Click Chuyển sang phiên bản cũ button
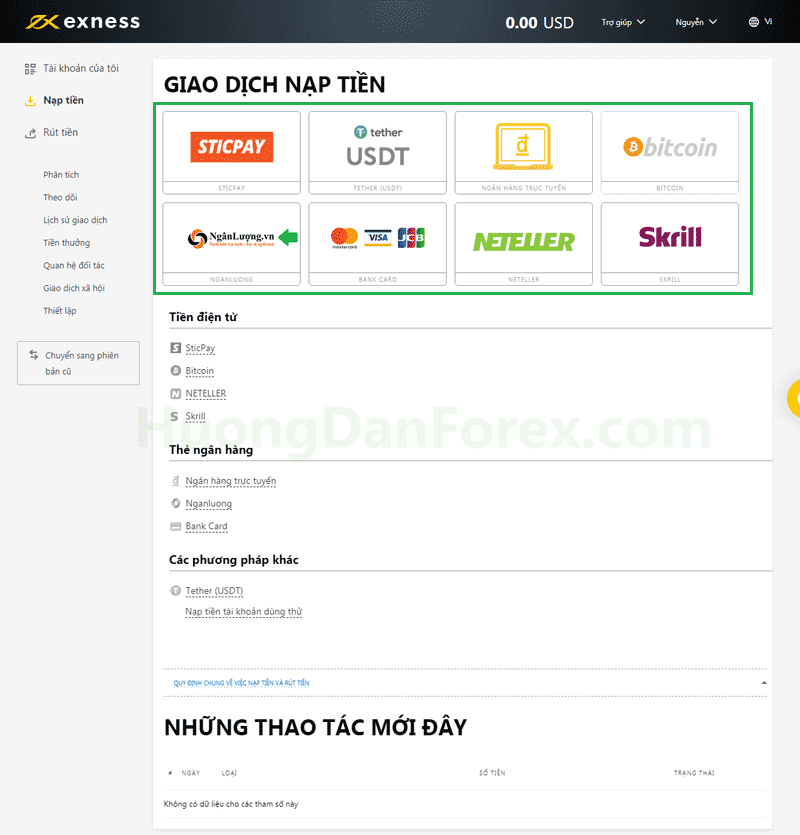 click(78, 363)
